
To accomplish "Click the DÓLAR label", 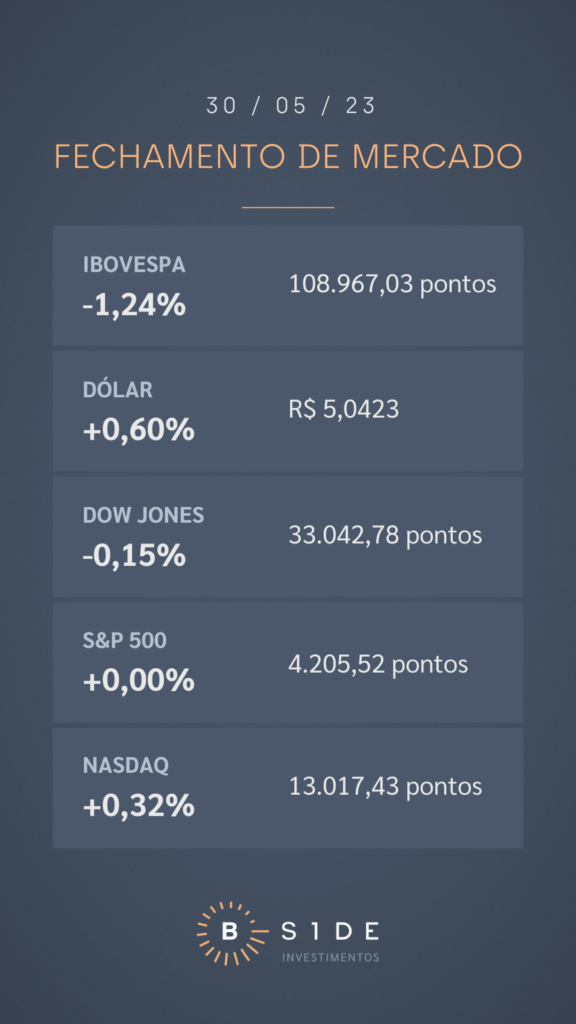I will click(118, 390).
